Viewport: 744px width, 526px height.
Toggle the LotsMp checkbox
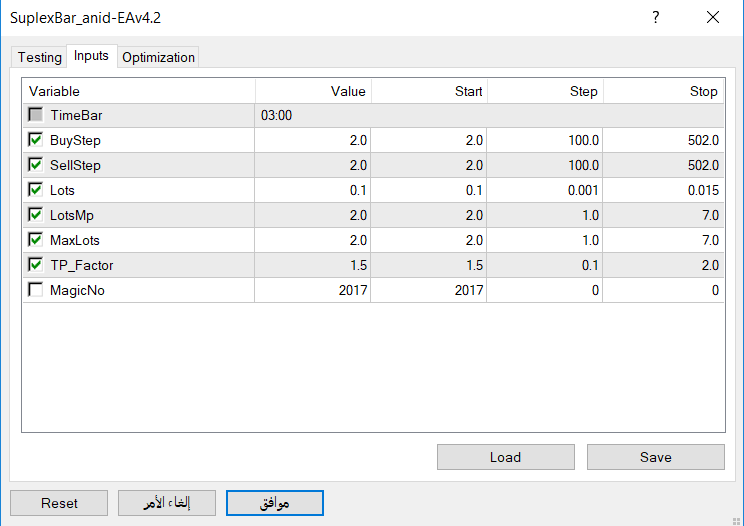pyautogui.click(x=36, y=215)
